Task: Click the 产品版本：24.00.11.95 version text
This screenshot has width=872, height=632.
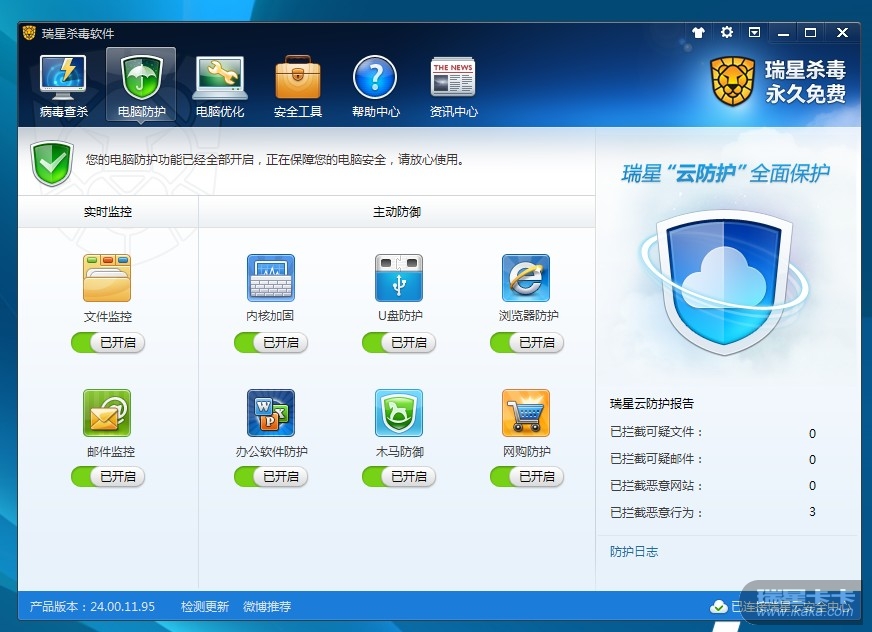Action: tap(92, 606)
